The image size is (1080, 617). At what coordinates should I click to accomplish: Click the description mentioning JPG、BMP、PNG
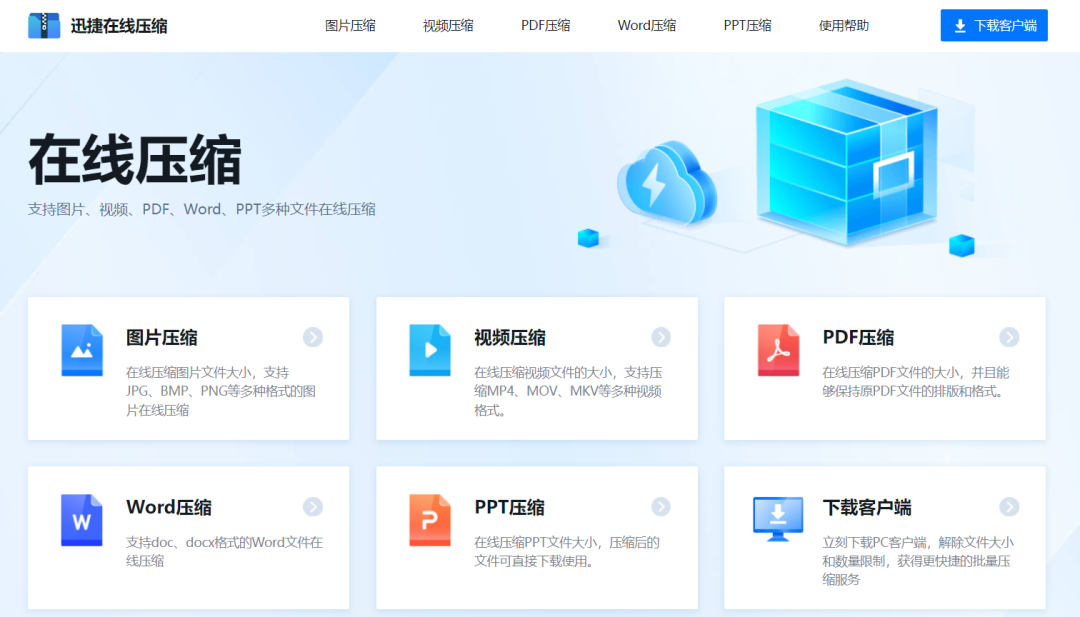pos(221,391)
